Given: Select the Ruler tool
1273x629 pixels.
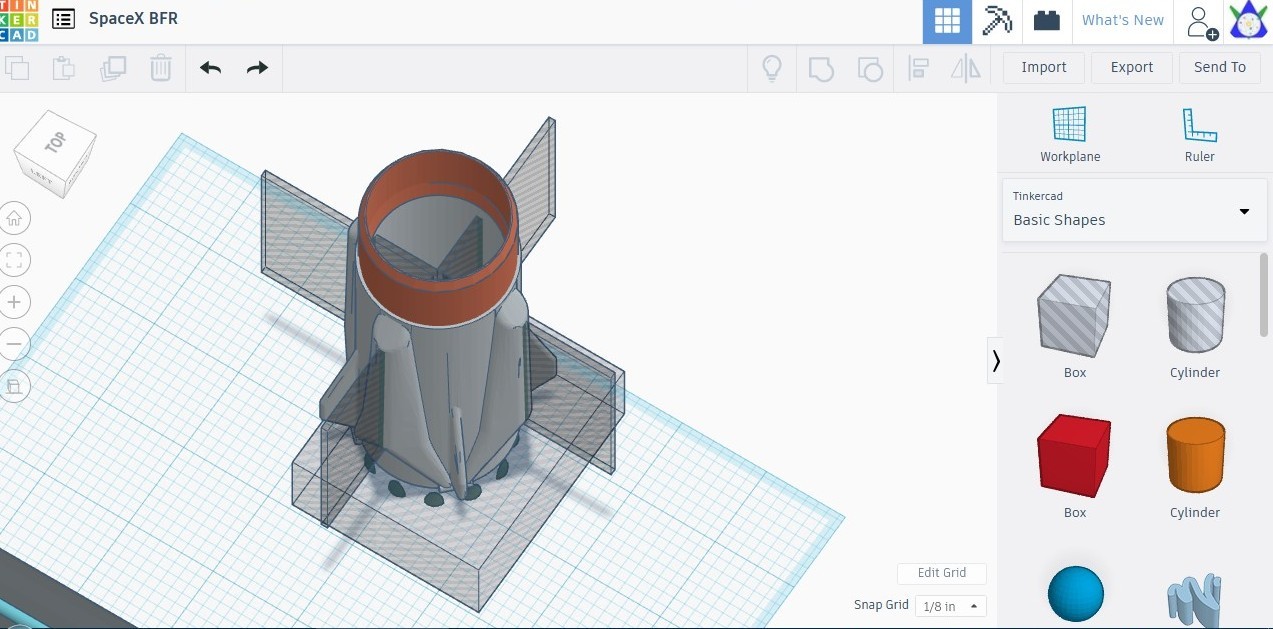Looking at the screenshot, I should 1200,134.
